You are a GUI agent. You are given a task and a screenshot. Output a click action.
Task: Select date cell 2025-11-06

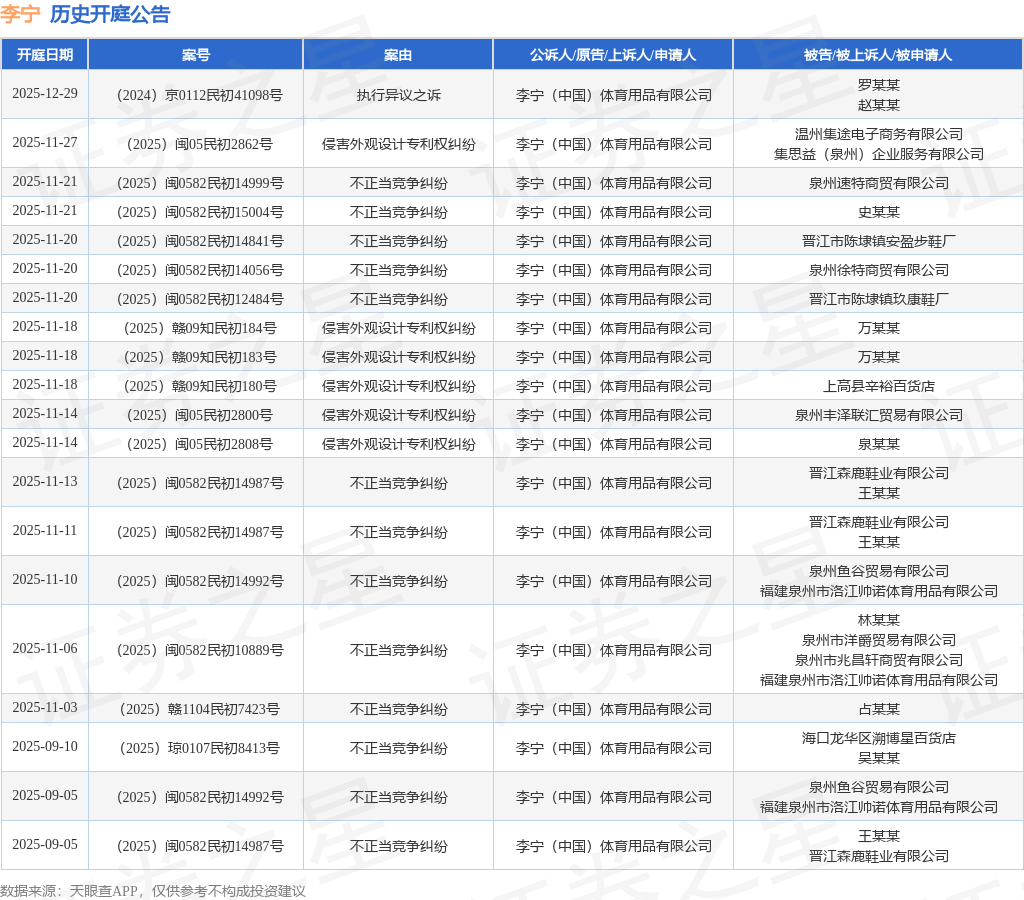coord(44,649)
